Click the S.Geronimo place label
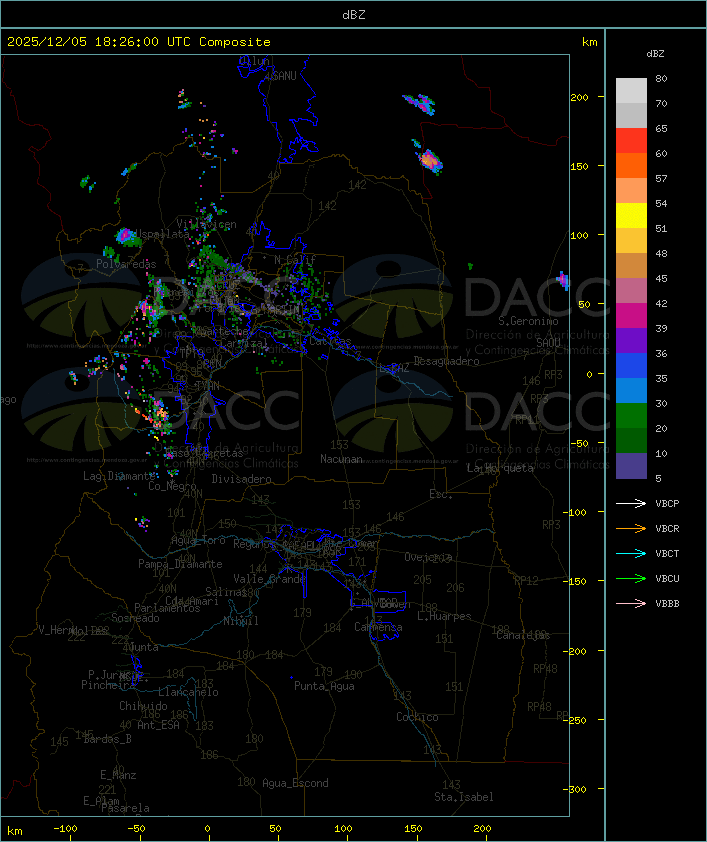The image size is (707, 842). [528, 321]
